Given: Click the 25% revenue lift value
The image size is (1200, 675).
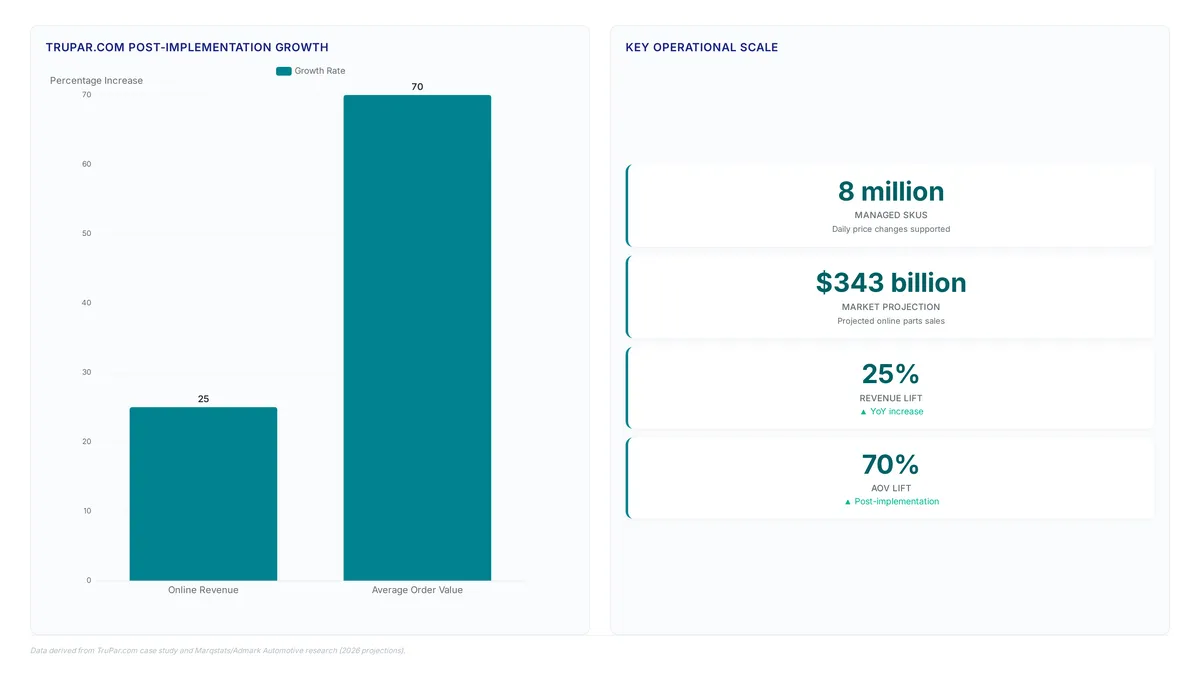Looking at the screenshot, I should 891,374.
